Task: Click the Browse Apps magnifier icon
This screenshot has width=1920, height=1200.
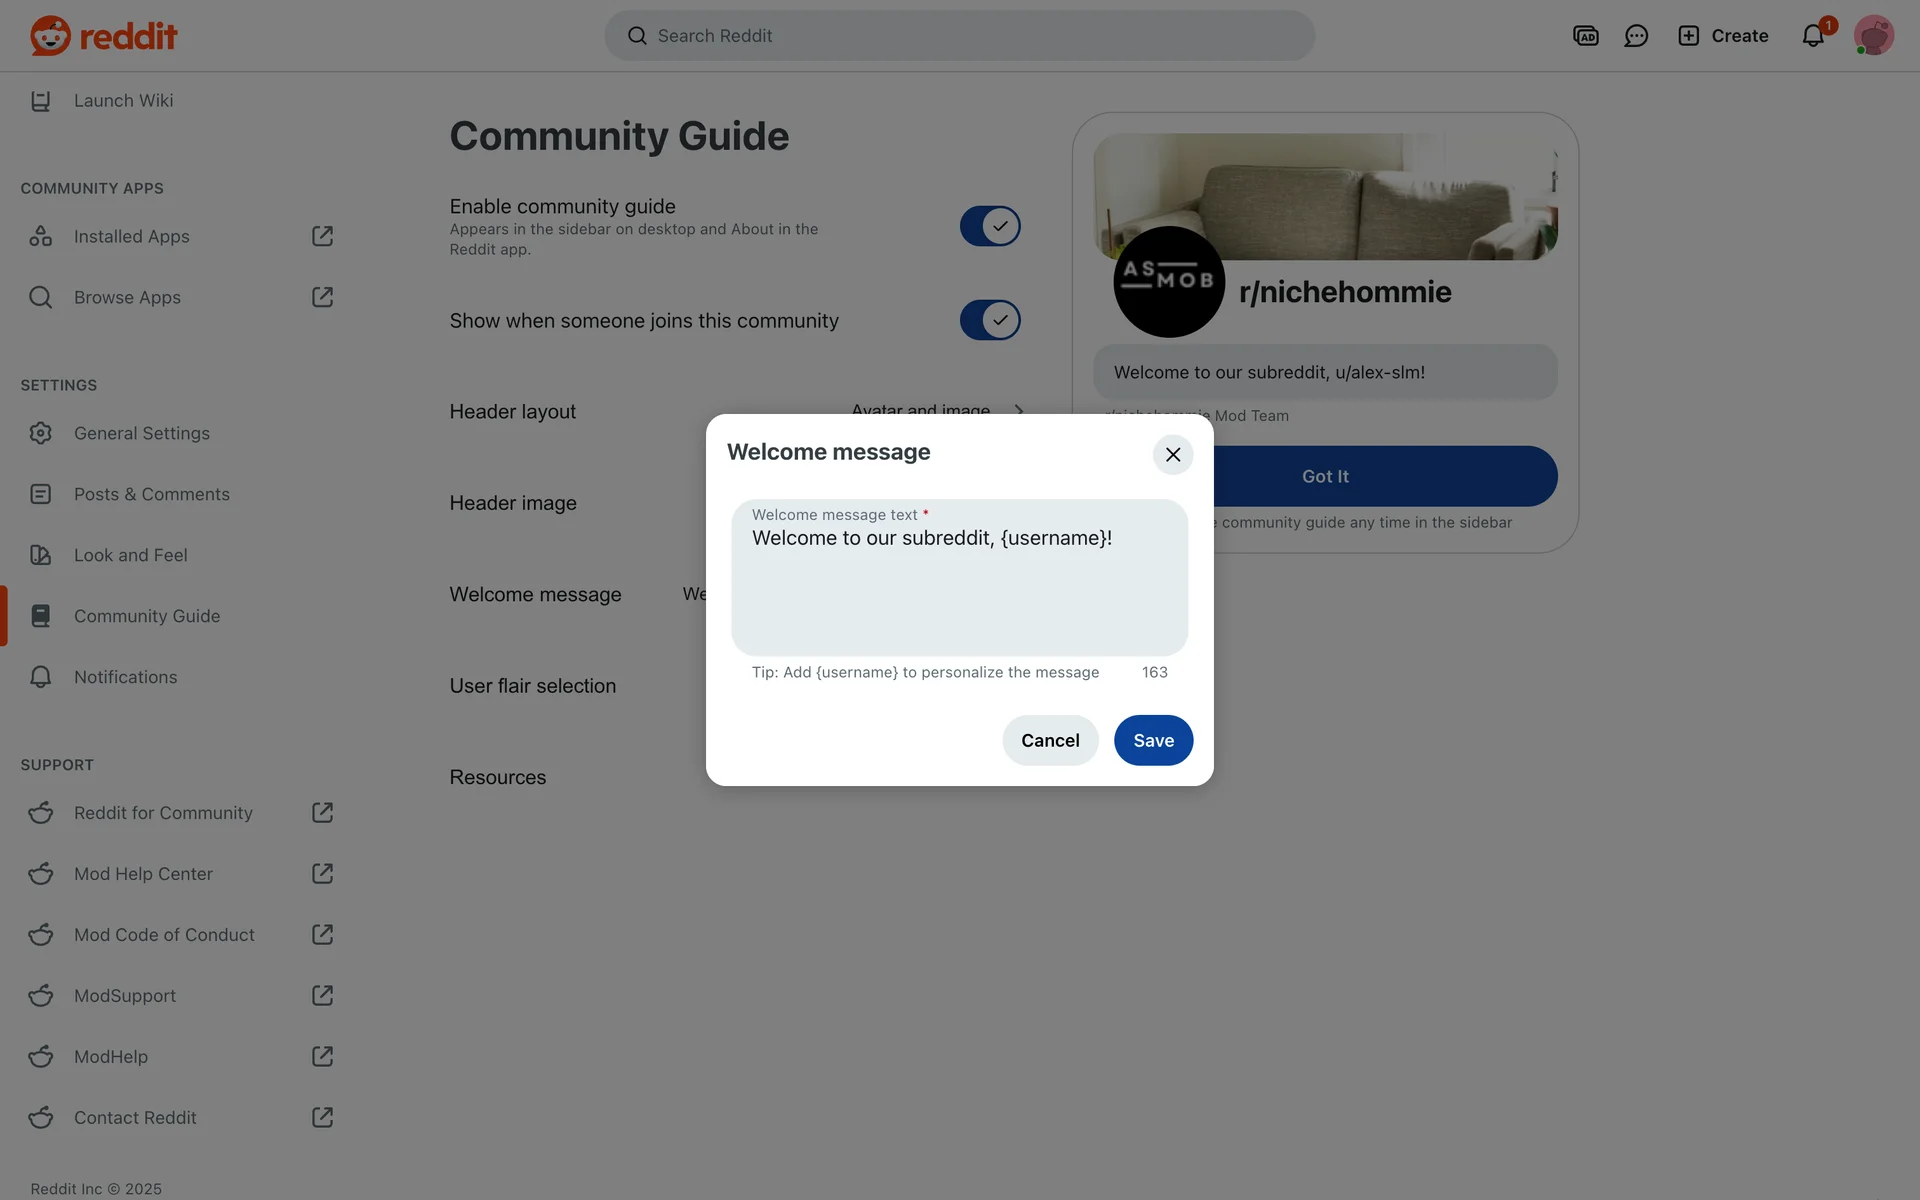Action: point(40,297)
